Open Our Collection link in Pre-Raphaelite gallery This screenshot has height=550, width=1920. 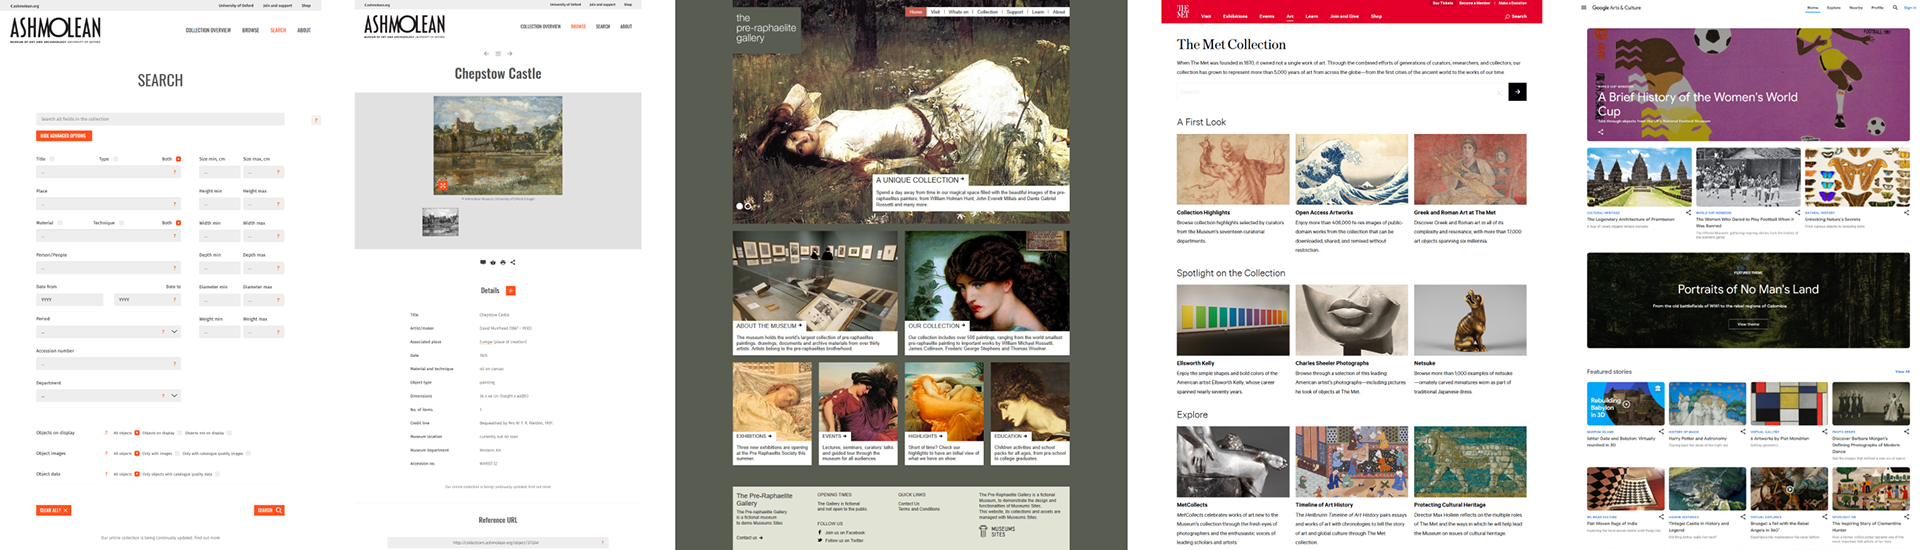click(x=937, y=326)
